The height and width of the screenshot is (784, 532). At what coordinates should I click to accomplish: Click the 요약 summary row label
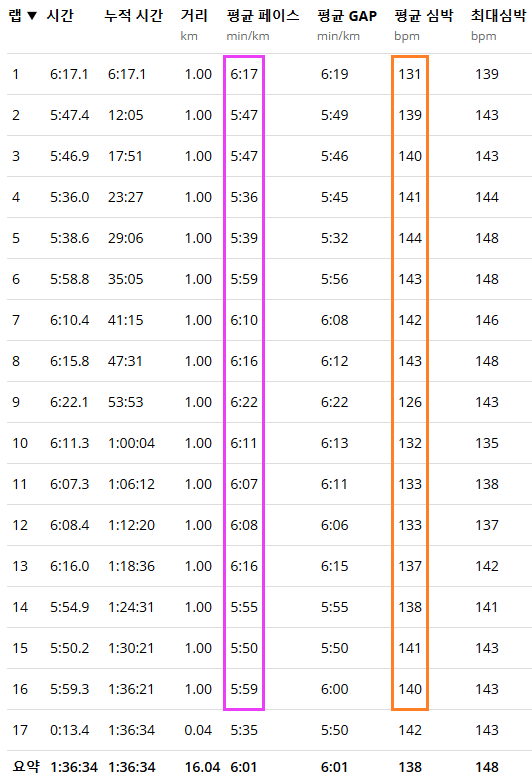26,766
